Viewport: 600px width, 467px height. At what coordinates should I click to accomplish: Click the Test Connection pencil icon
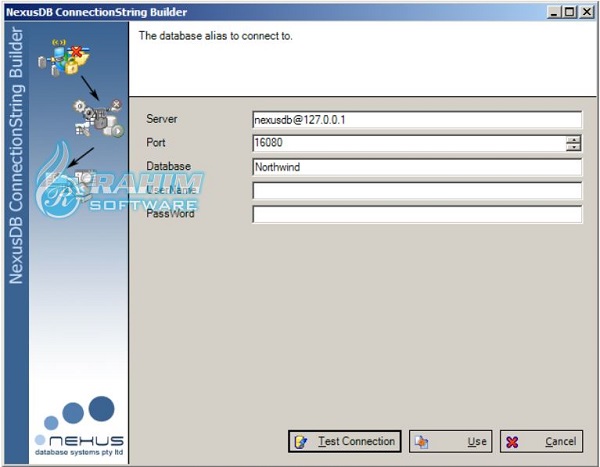[x=301, y=442]
